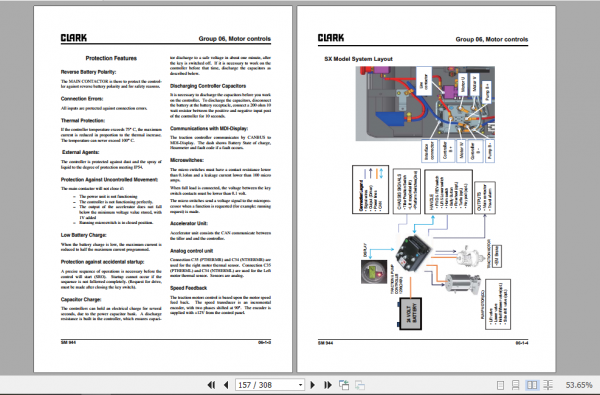Viewport: 600px width, 395px height.
Task: Click the 'Microswitches:' heading
Action: click(x=187, y=160)
